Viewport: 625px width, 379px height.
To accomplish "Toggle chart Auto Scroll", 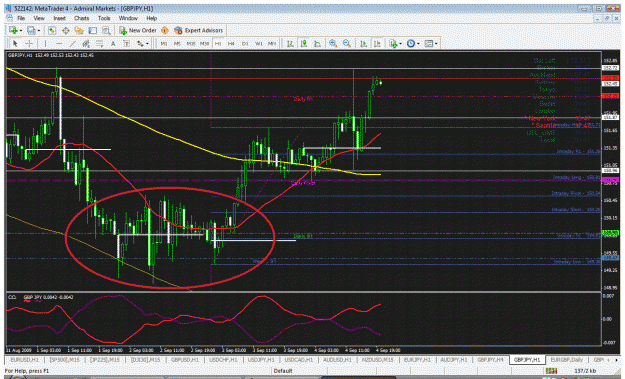I will 364,43.
